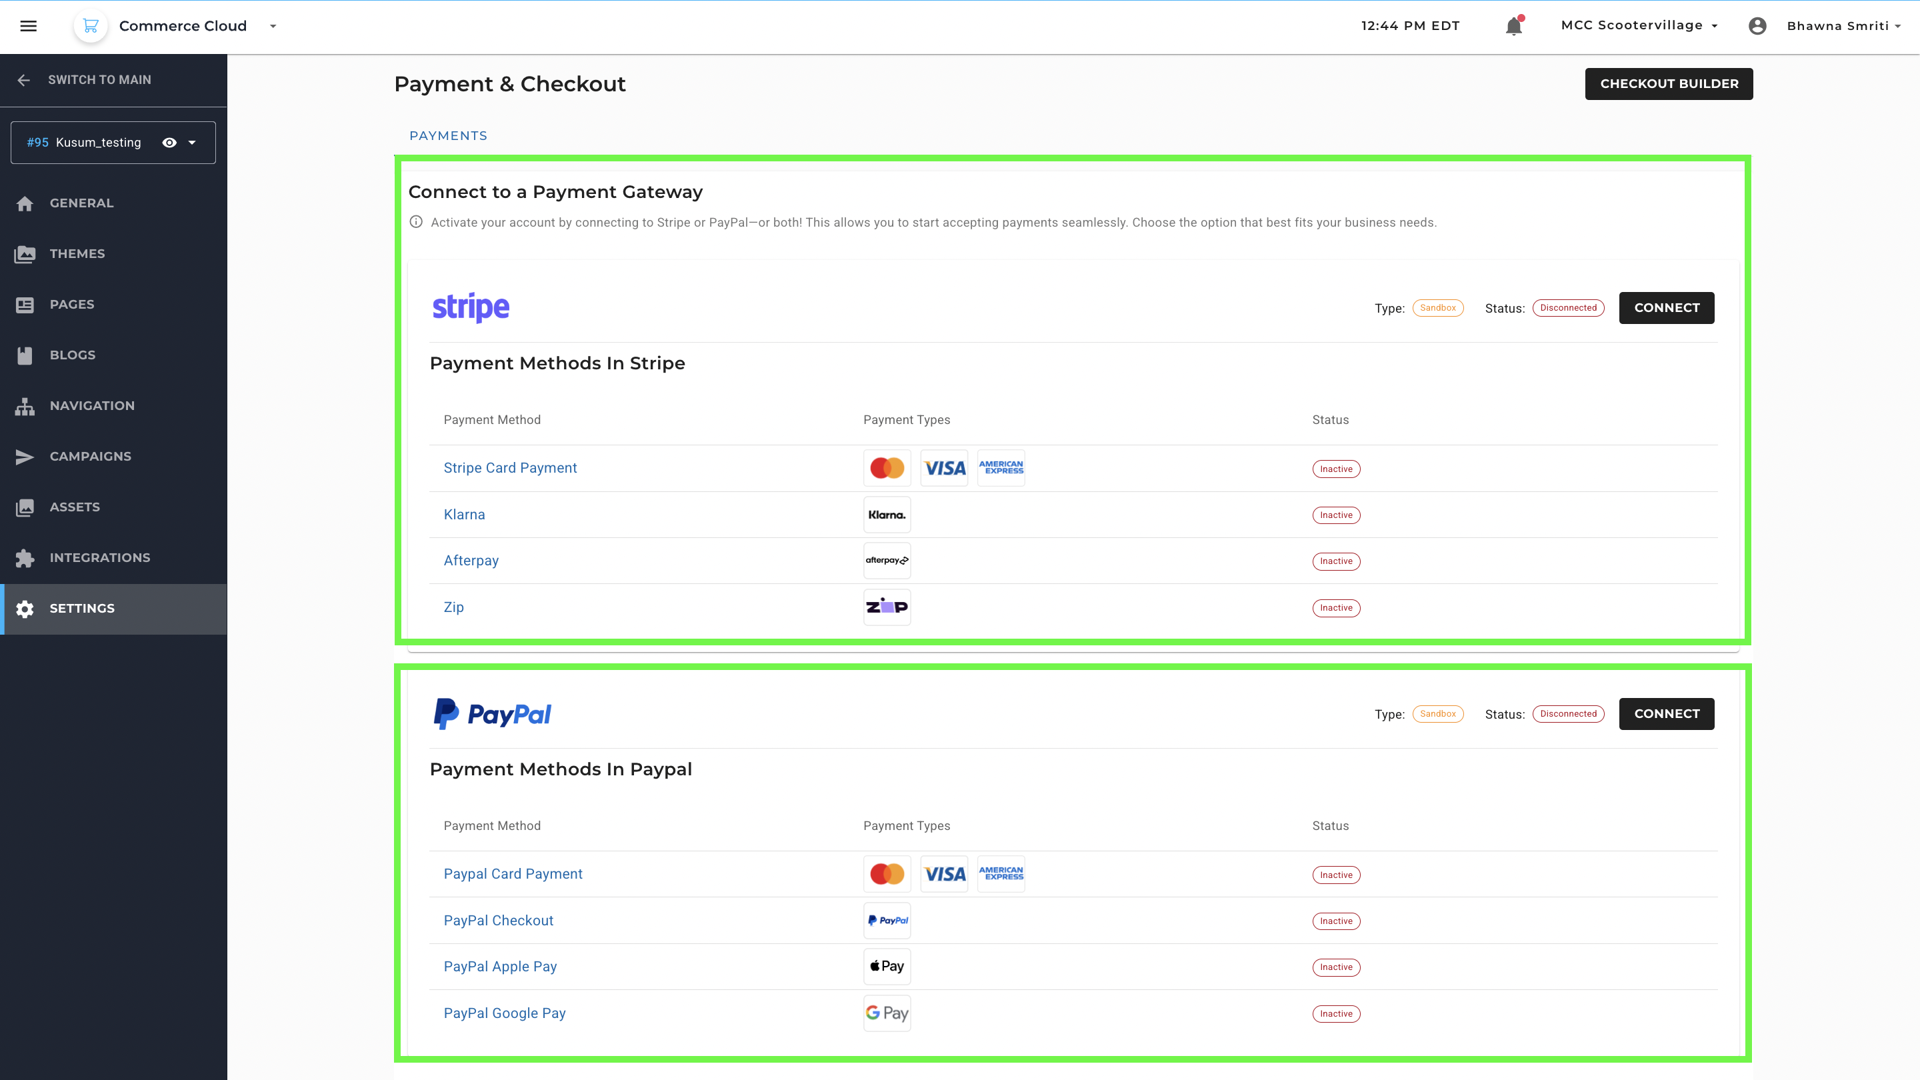Open the hamburger menu icon

tap(28, 26)
